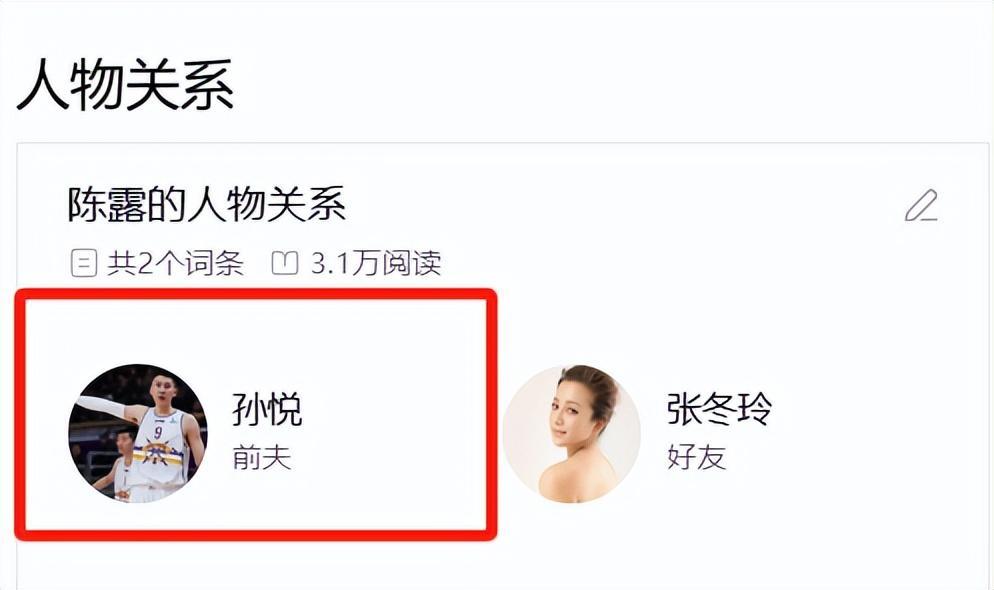Click the 陈露 name in the card title
The height and width of the screenshot is (590, 994).
[106, 205]
